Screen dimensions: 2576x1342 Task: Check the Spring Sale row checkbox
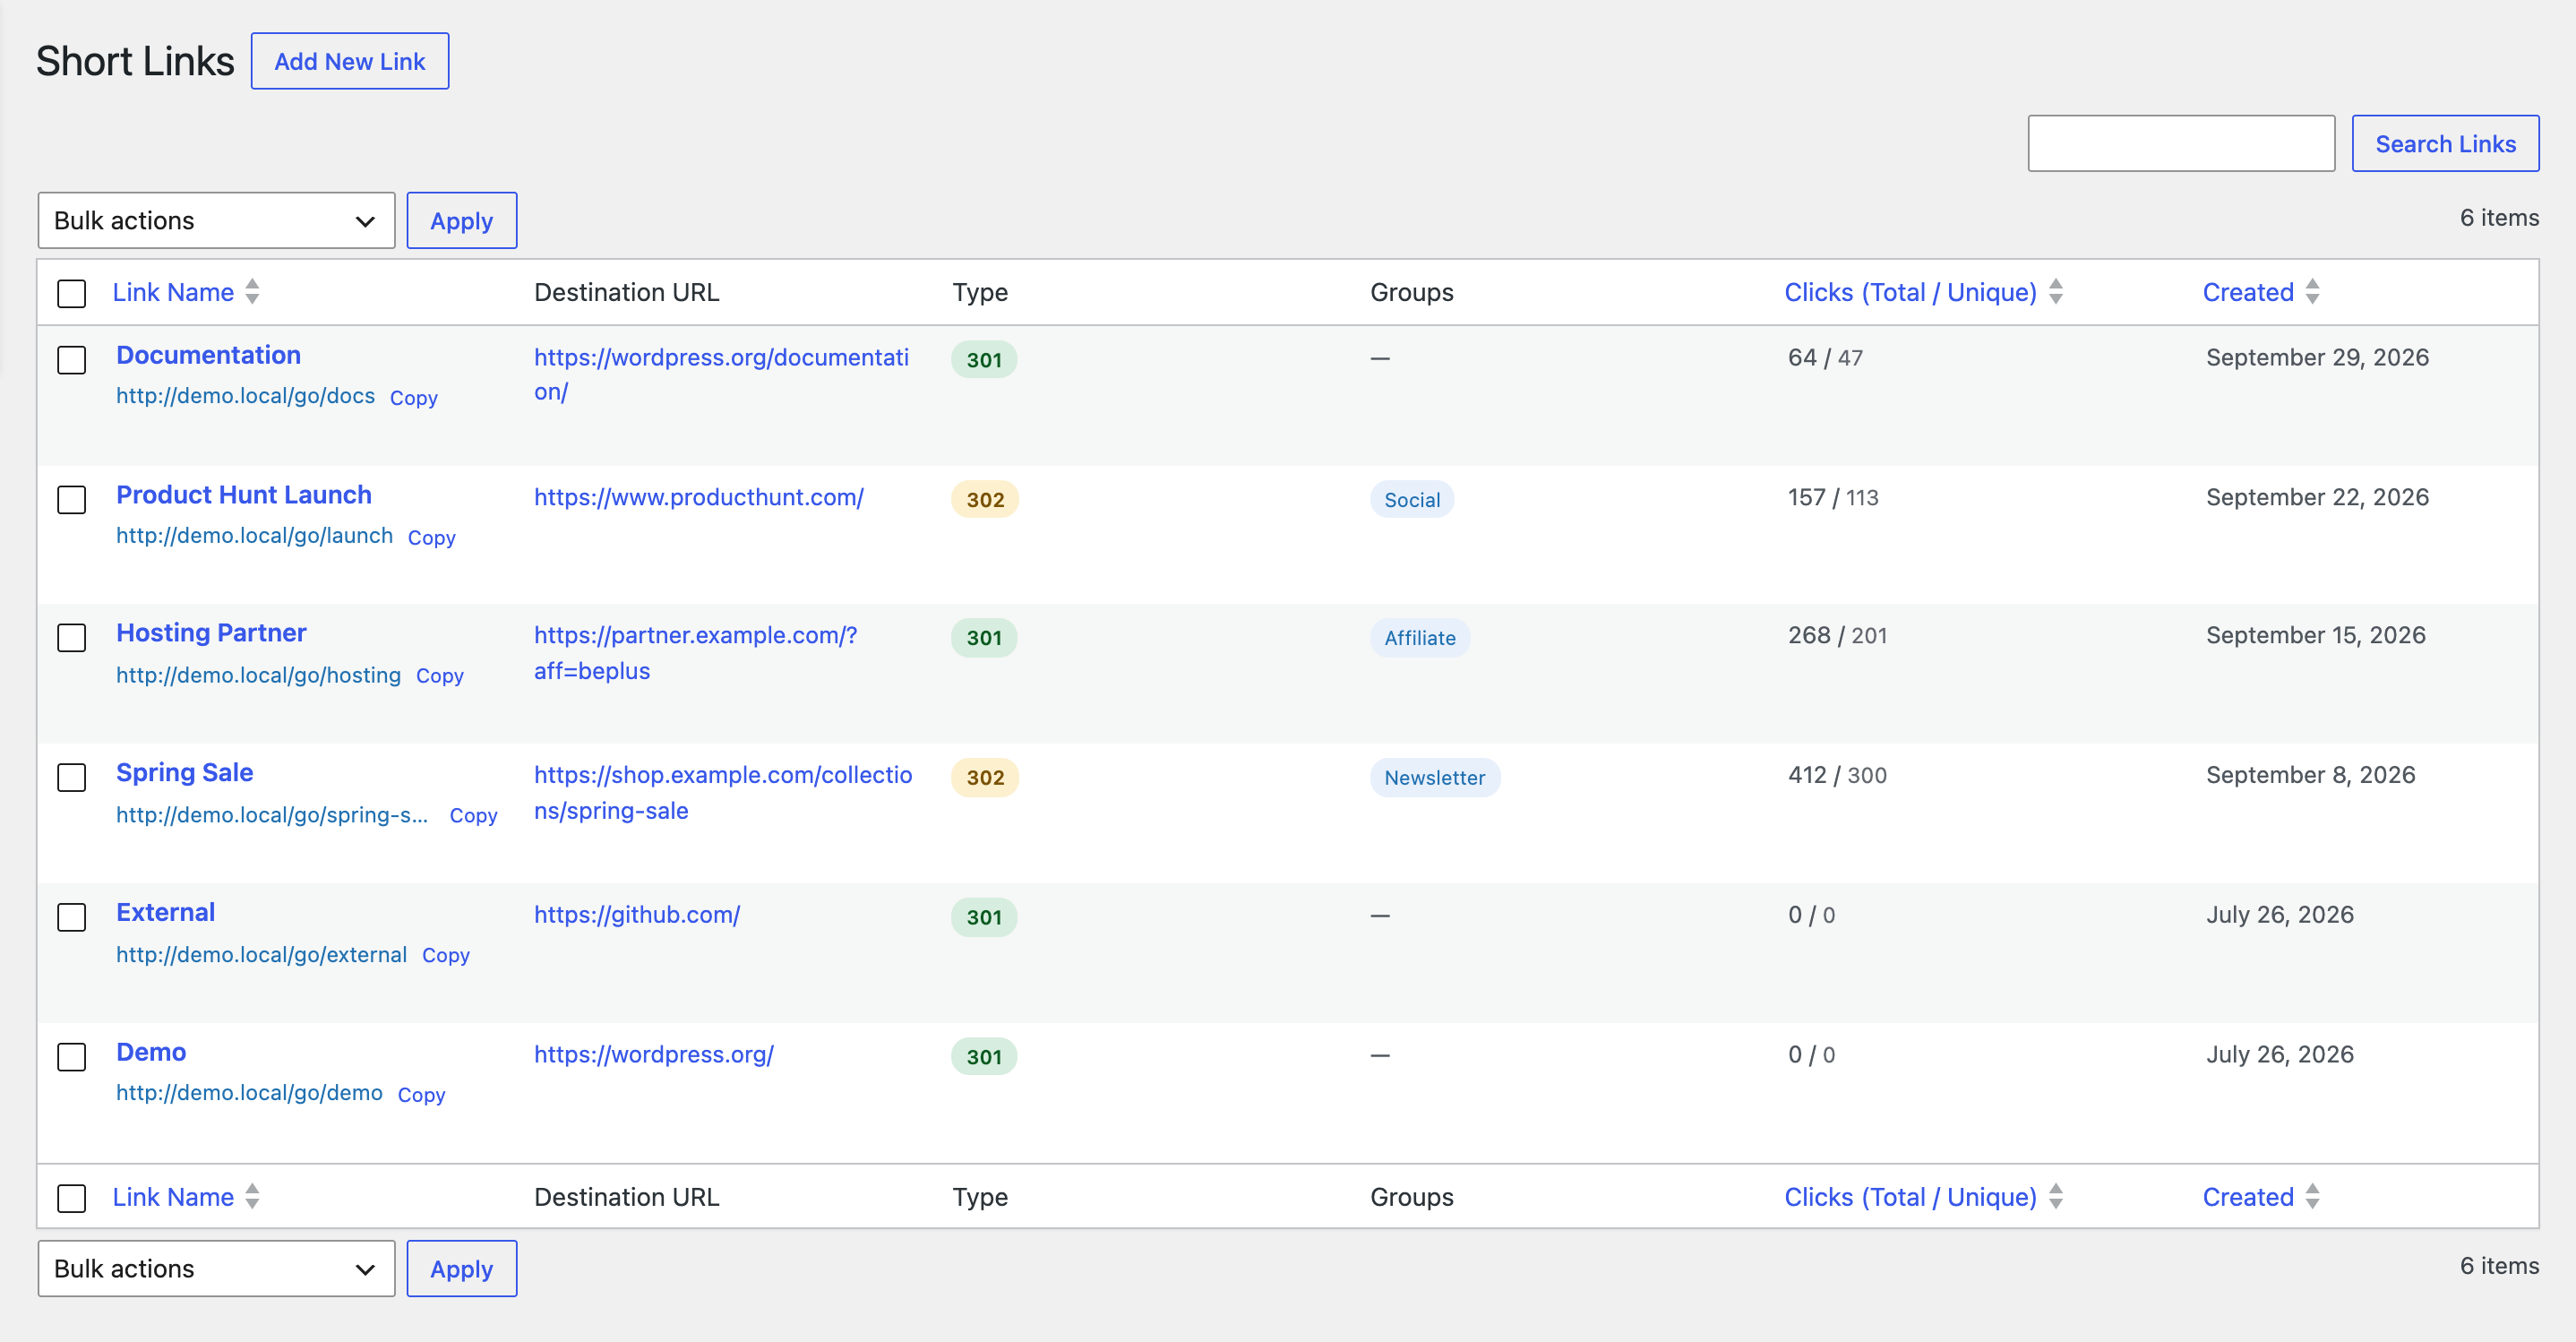pyautogui.click(x=71, y=777)
